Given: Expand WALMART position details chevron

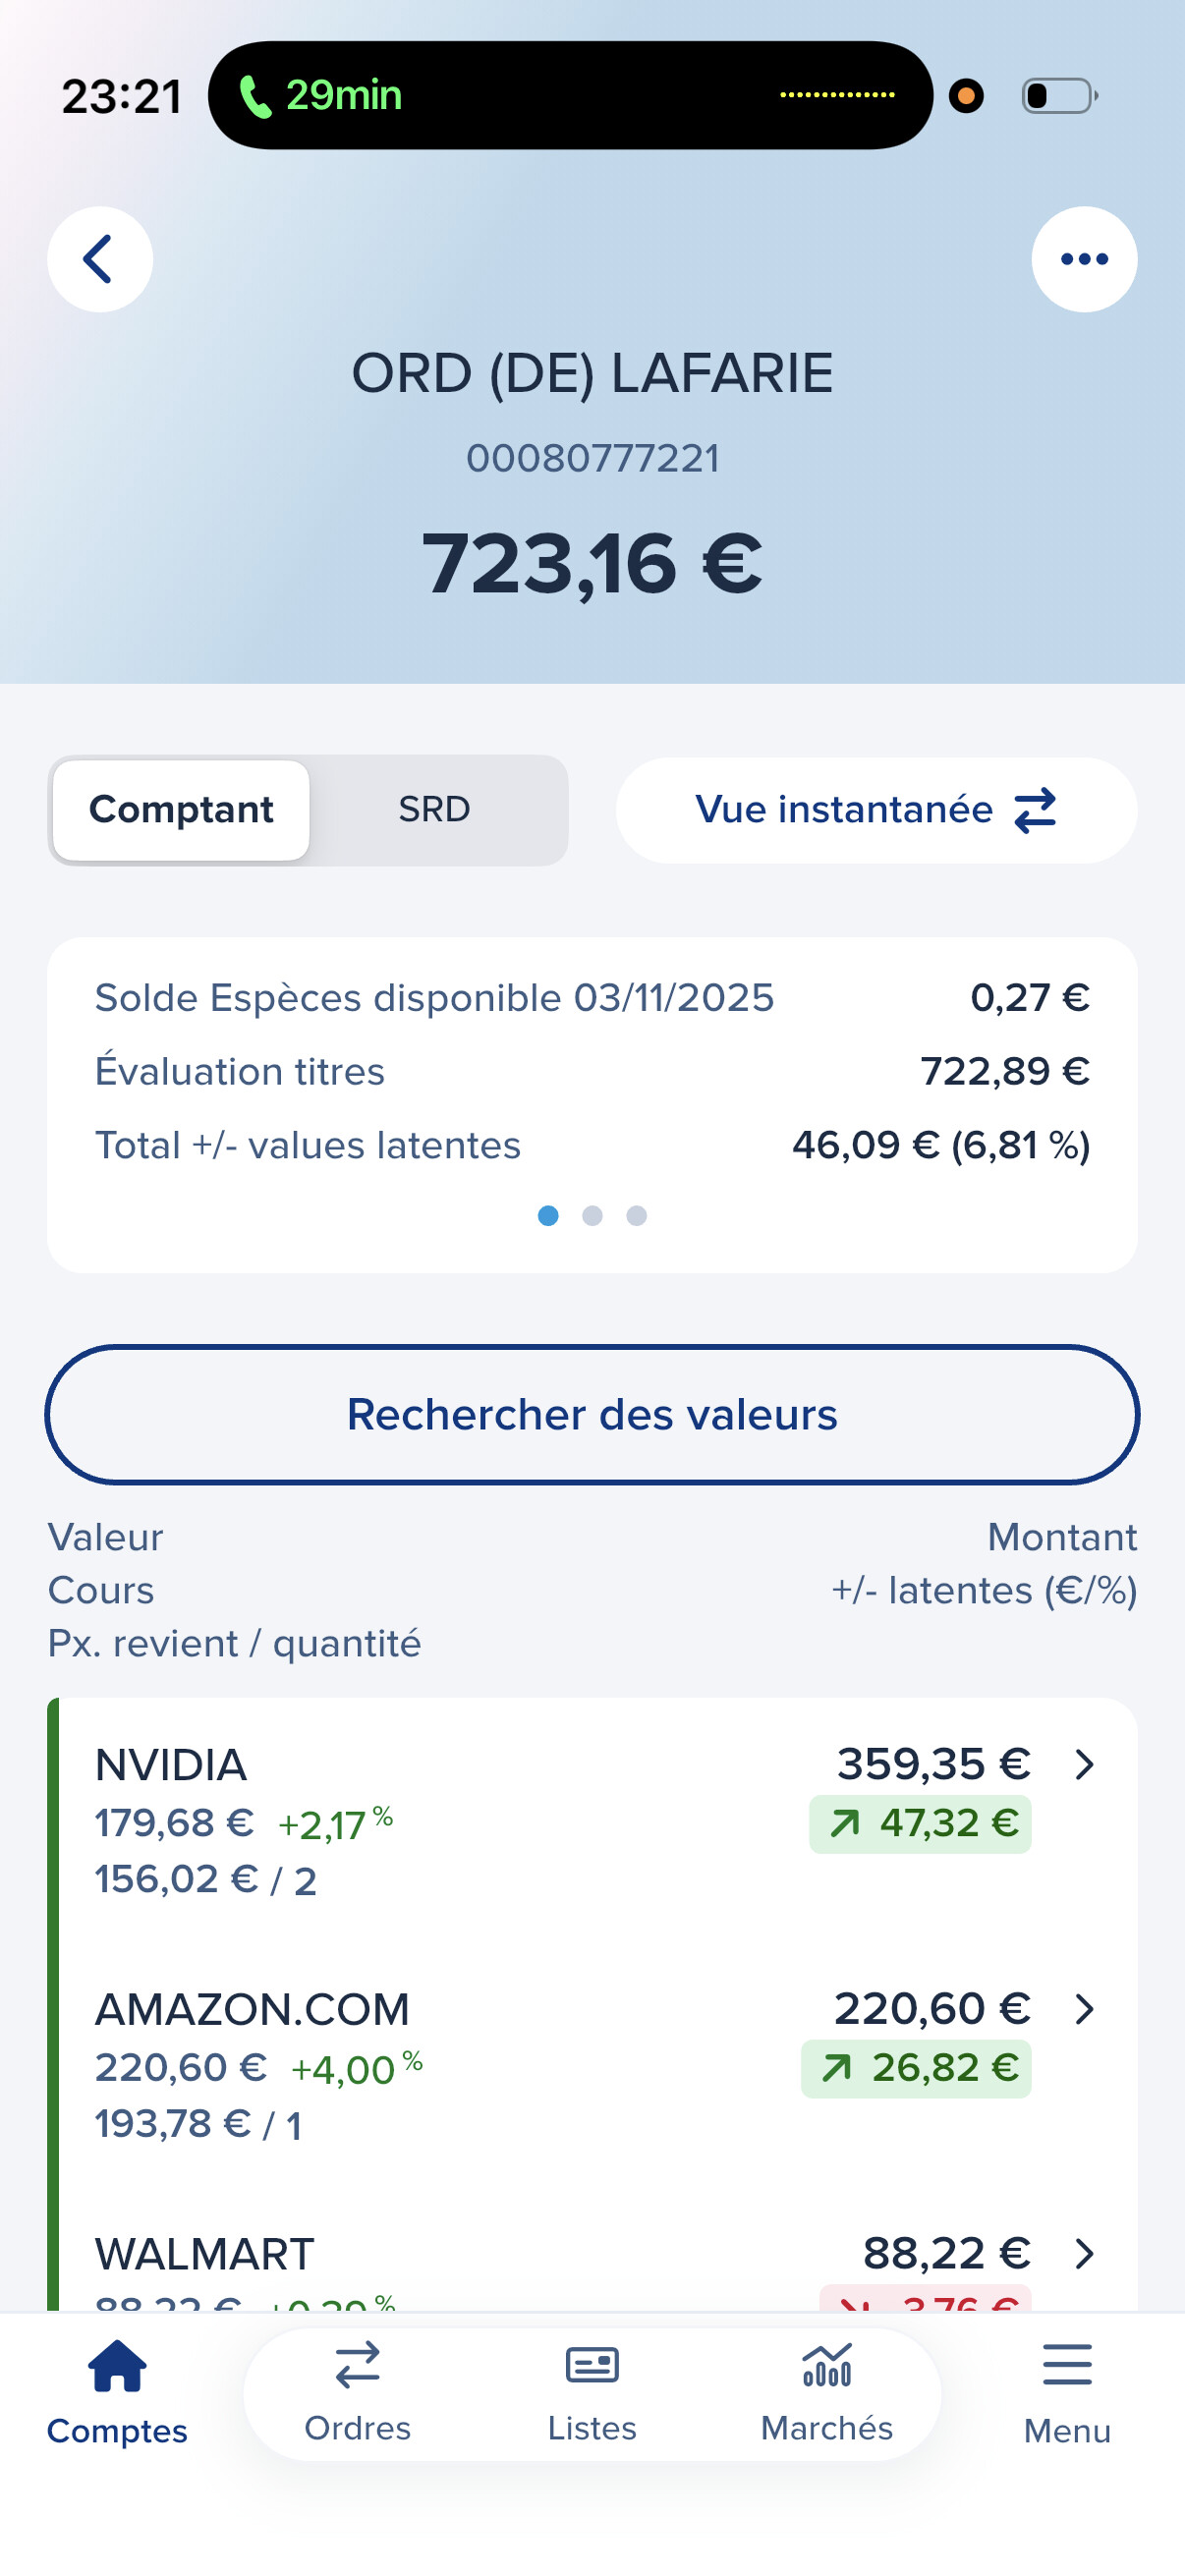Looking at the screenshot, I should pos(1084,2254).
